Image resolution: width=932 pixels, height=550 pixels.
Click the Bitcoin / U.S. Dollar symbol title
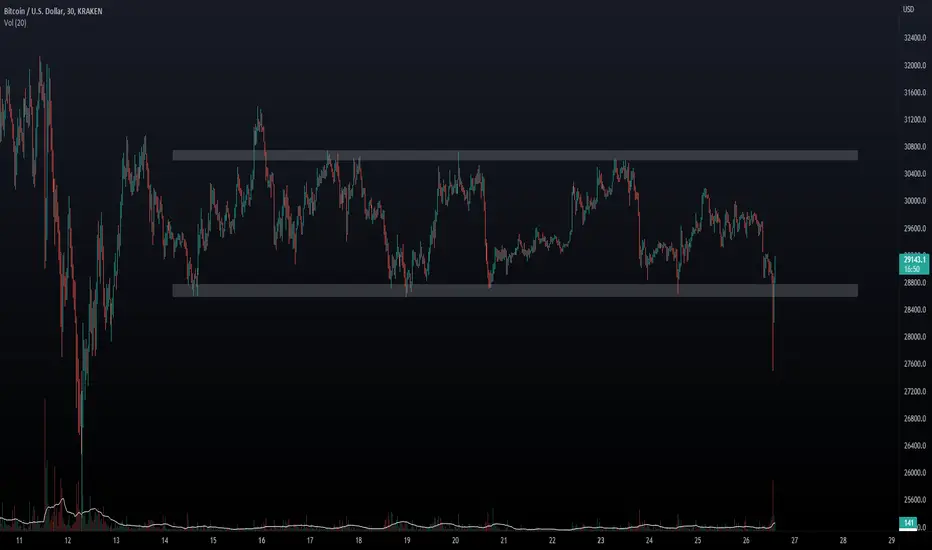point(53,11)
